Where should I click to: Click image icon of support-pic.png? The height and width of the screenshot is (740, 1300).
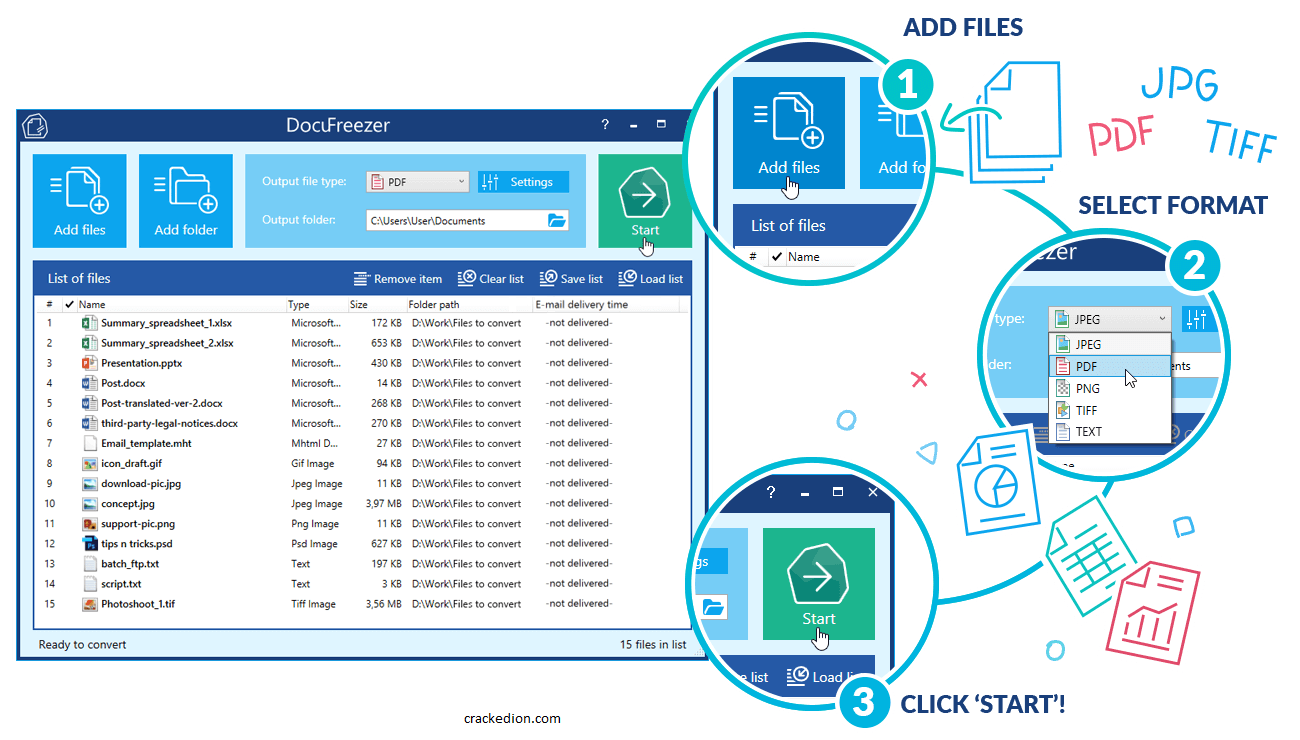[x=90, y=523]
